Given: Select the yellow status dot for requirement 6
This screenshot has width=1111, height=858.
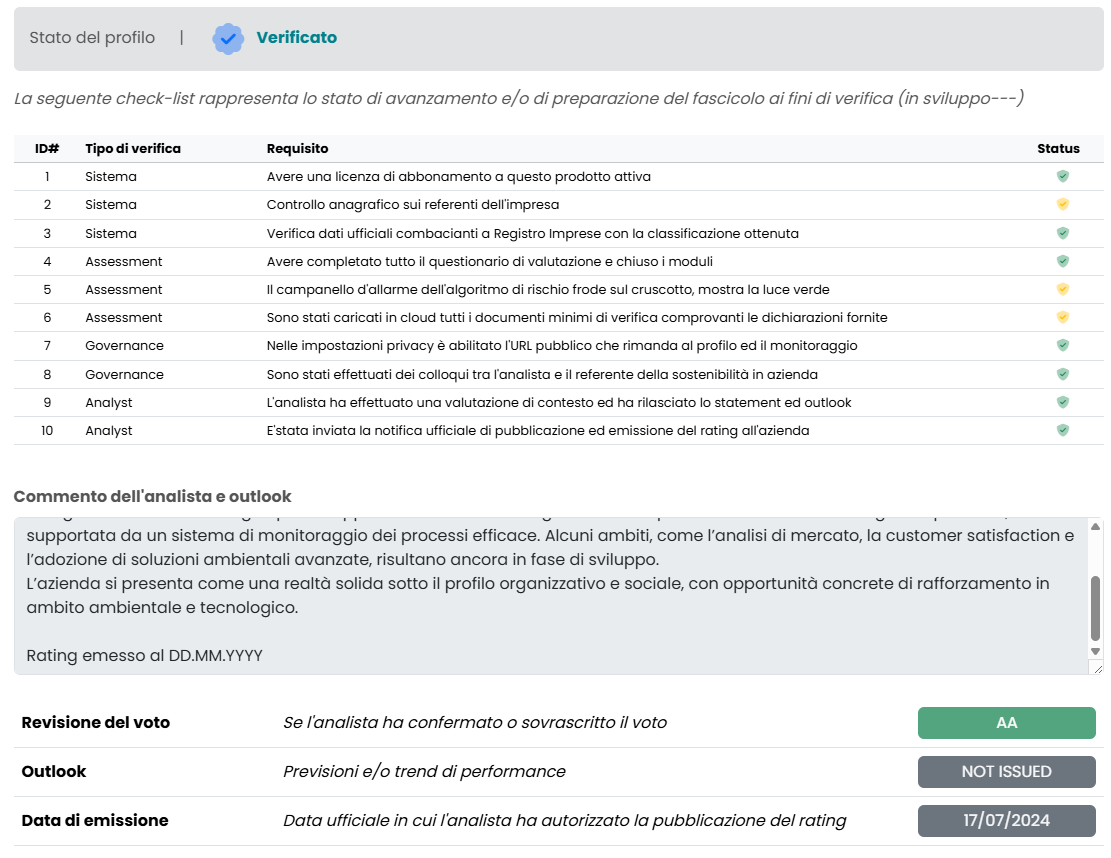Looking at the screenshot, I should click(x=1062, y=317).
